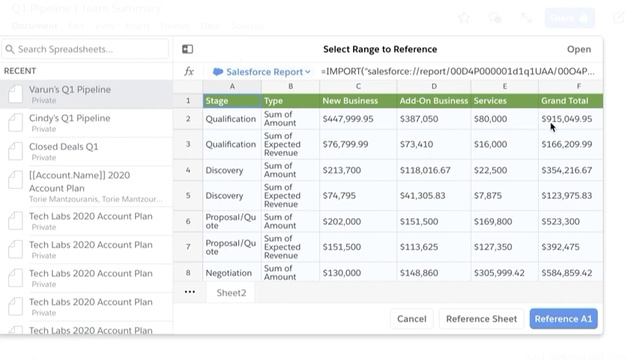The width and height of the screenshot is (640, 360).
Task: Select row 8 header
Action: pyautogui.click(x=188, y=272)
